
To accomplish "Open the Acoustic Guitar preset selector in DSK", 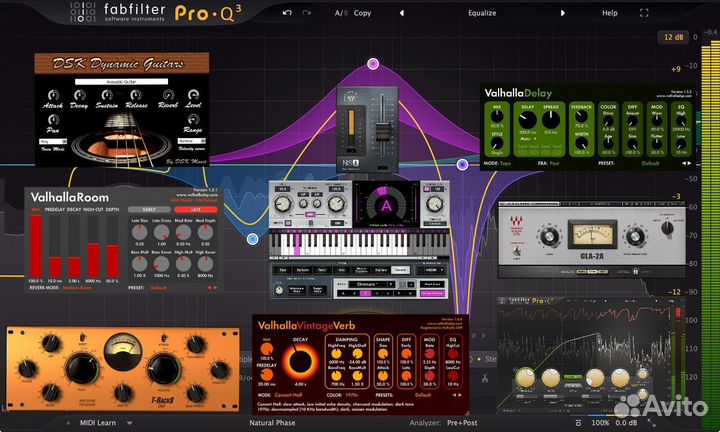I will [122, 82].
